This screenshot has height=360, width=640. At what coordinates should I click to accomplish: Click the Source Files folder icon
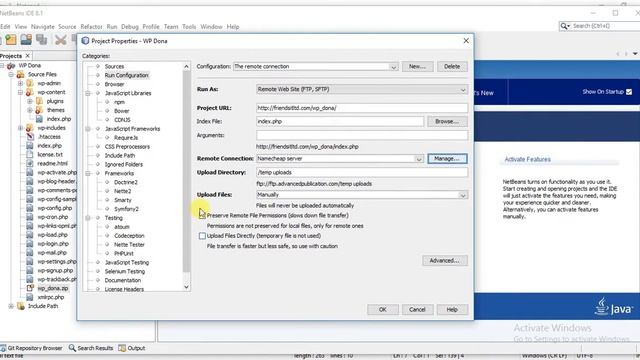click(x=20, y=74)
